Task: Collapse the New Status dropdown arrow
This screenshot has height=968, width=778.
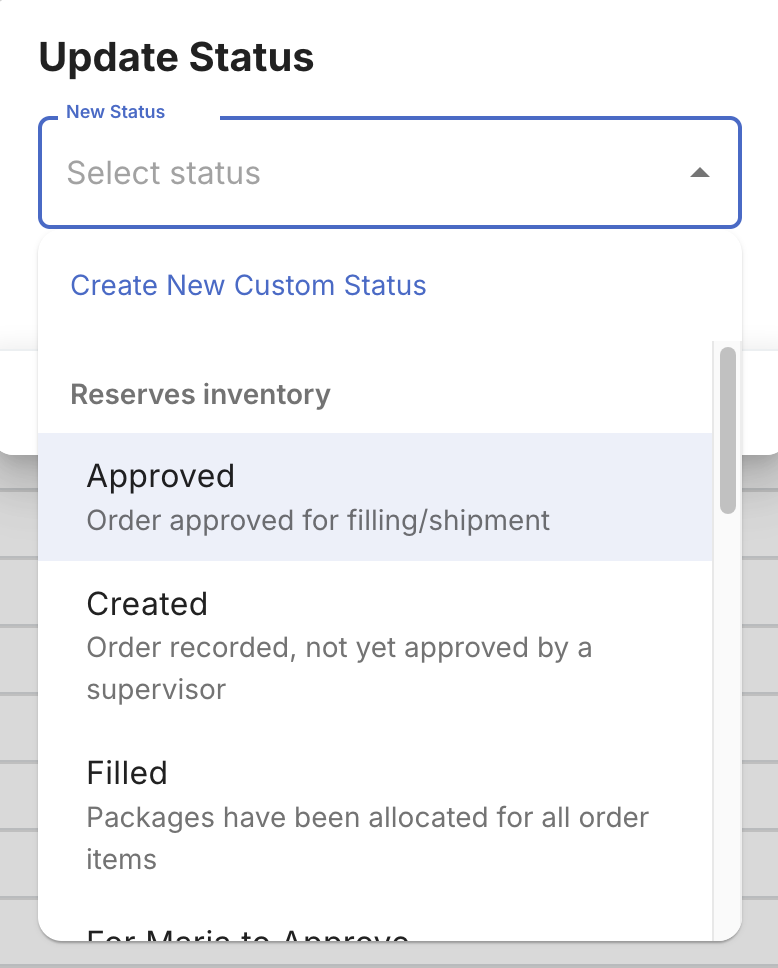Action: (700, 173)
